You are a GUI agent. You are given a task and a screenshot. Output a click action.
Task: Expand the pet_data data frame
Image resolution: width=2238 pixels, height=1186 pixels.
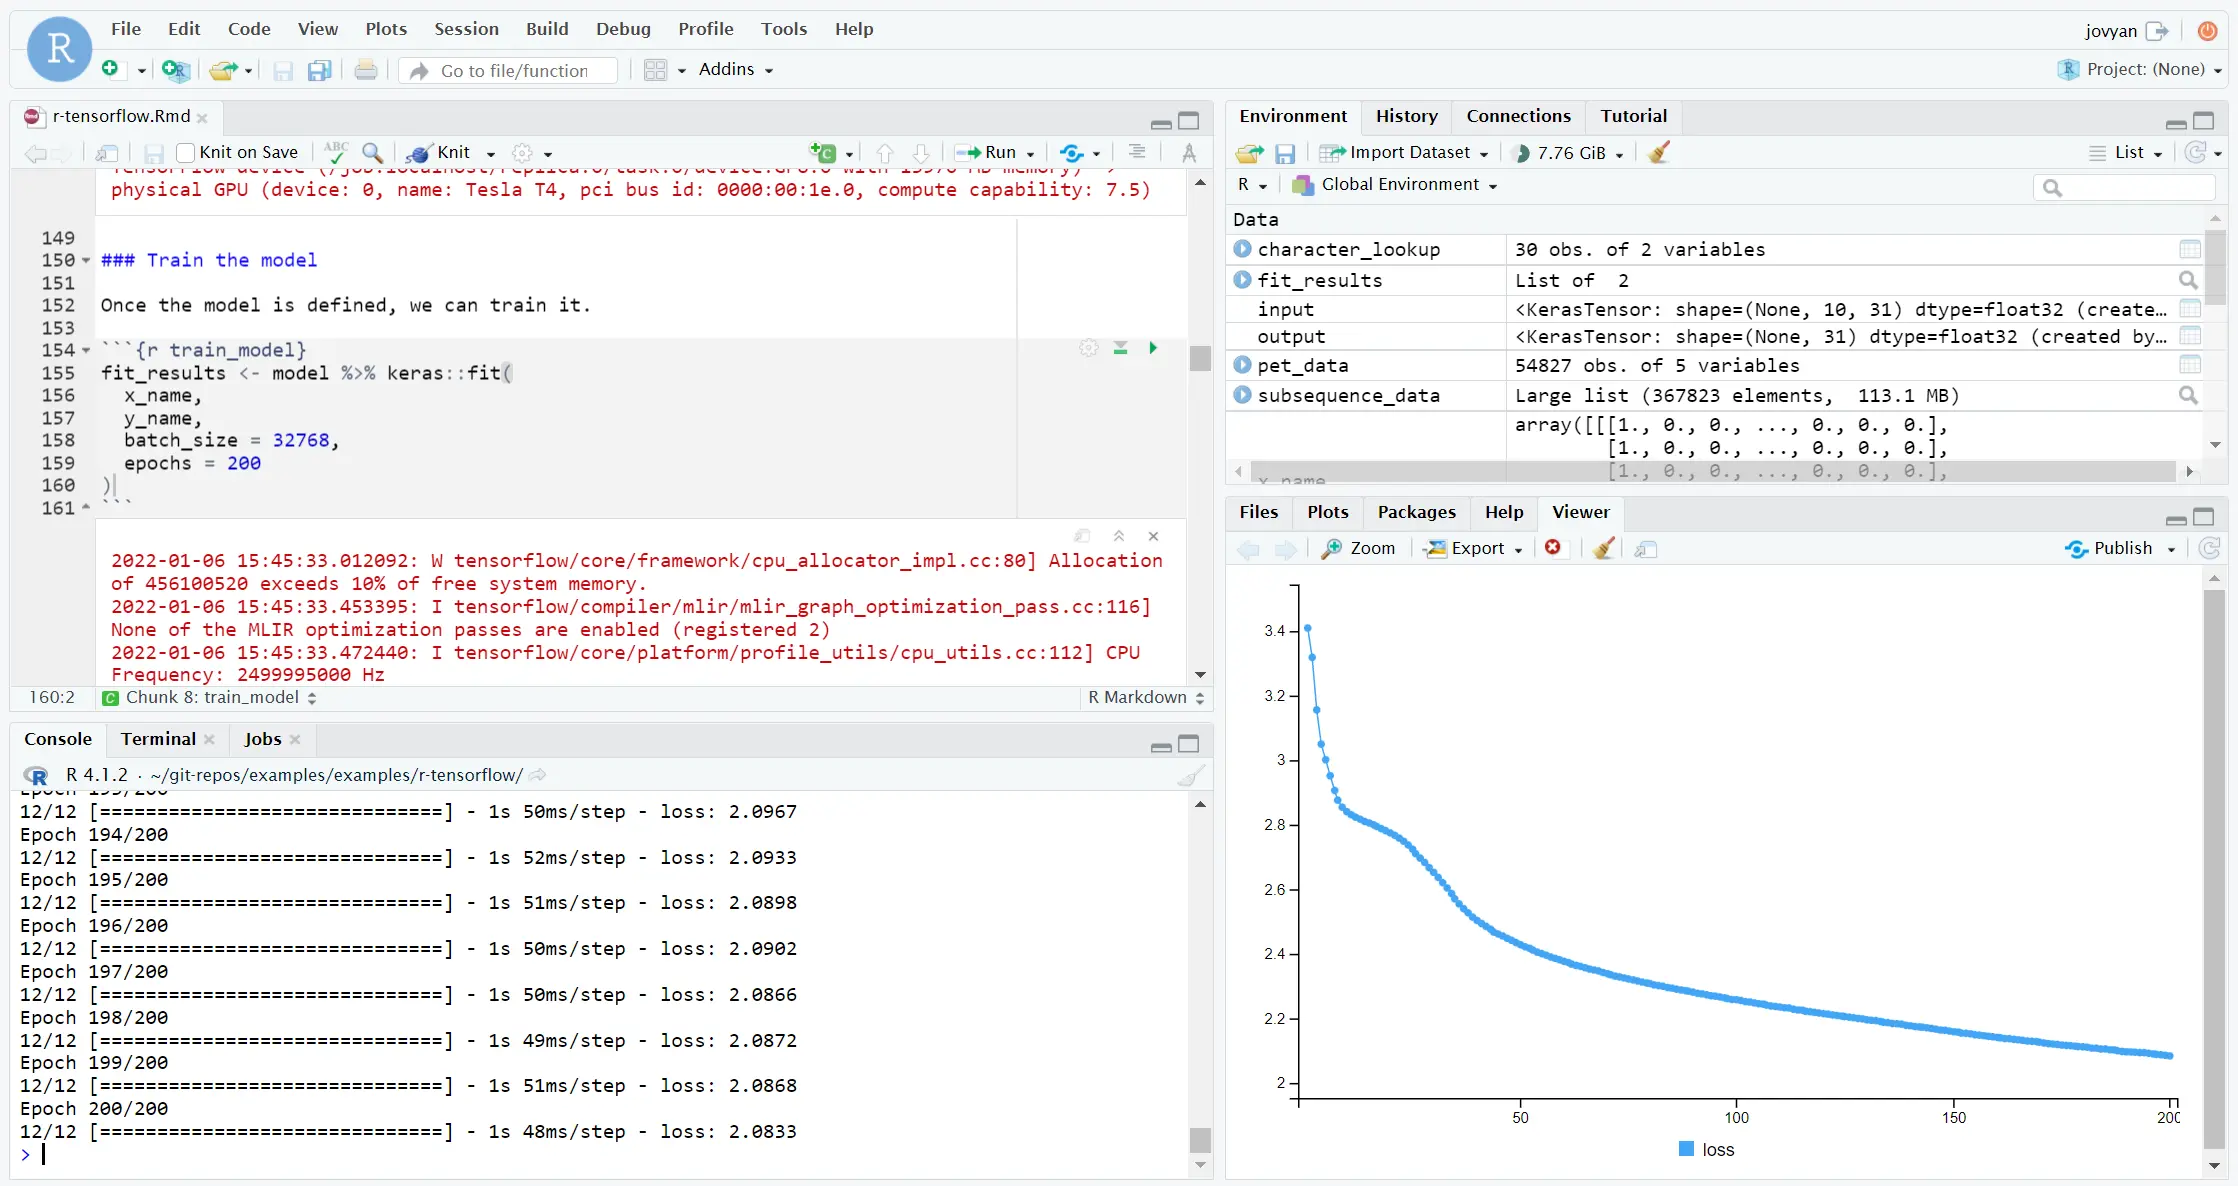coord(1242,365)
